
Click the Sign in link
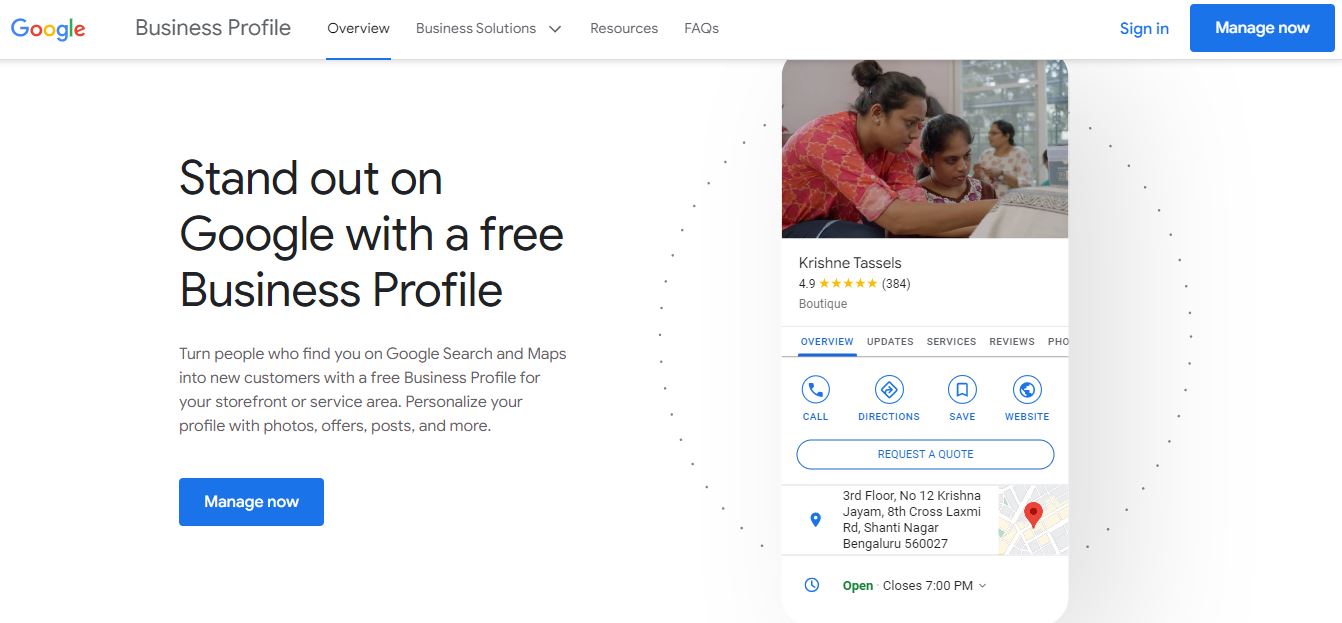pyautogui.click(x=1144, y=28)
